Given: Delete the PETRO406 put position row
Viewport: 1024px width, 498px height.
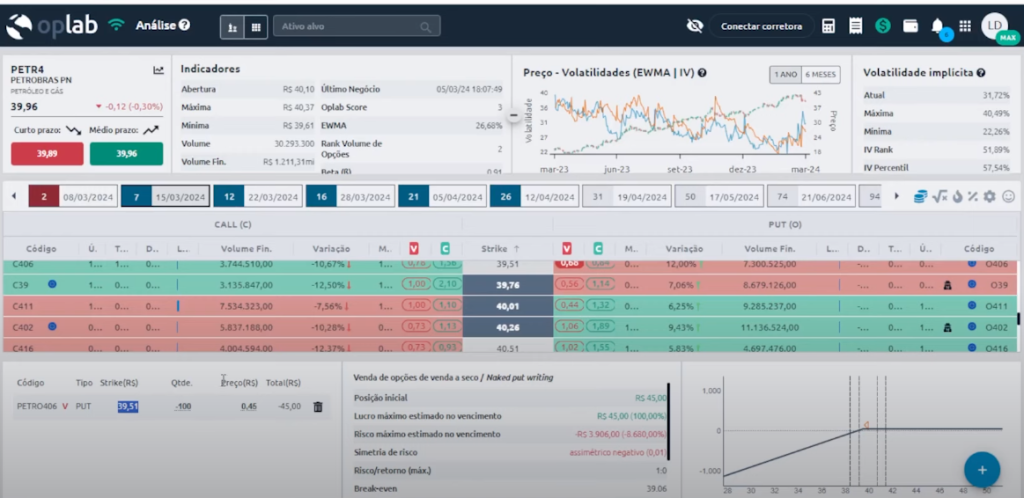Looking at the screenshot, I should point(318,407).
